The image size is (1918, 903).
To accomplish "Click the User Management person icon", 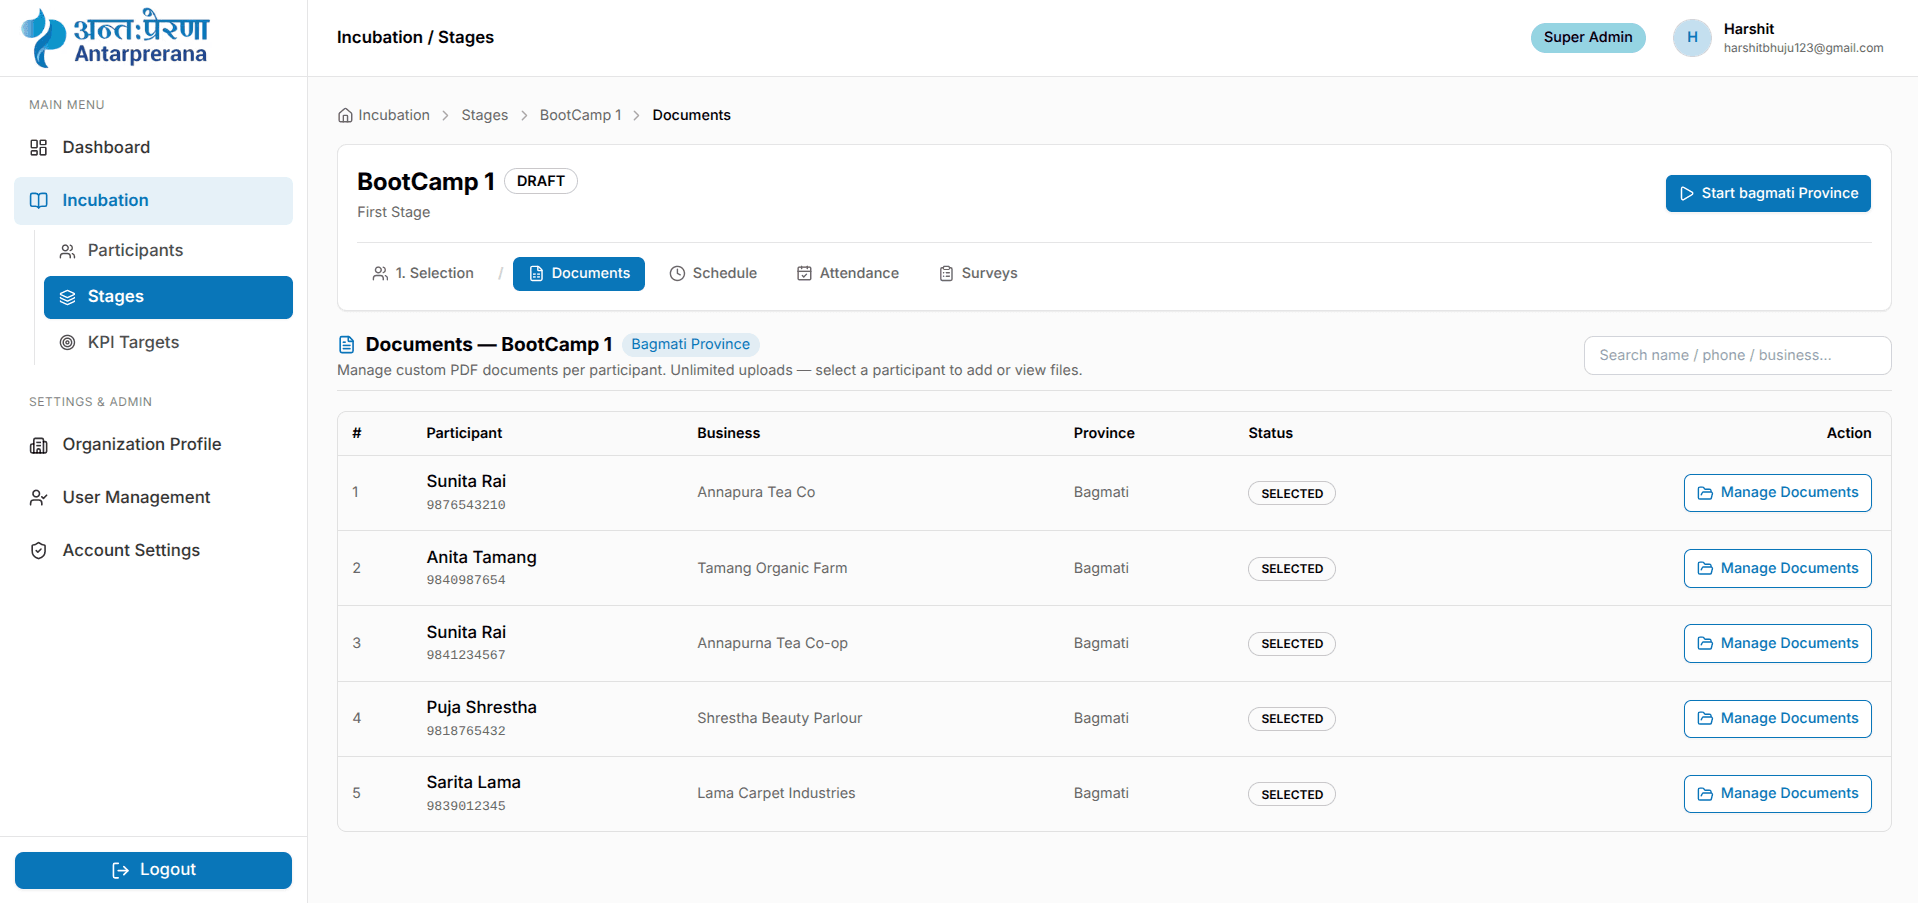I will tap(39, 498).
